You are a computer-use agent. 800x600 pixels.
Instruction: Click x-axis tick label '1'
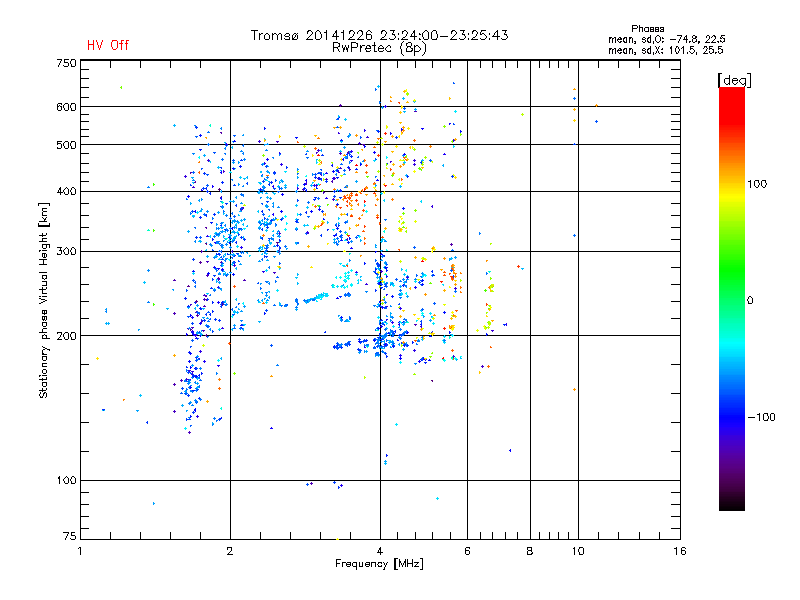point(80,551)
